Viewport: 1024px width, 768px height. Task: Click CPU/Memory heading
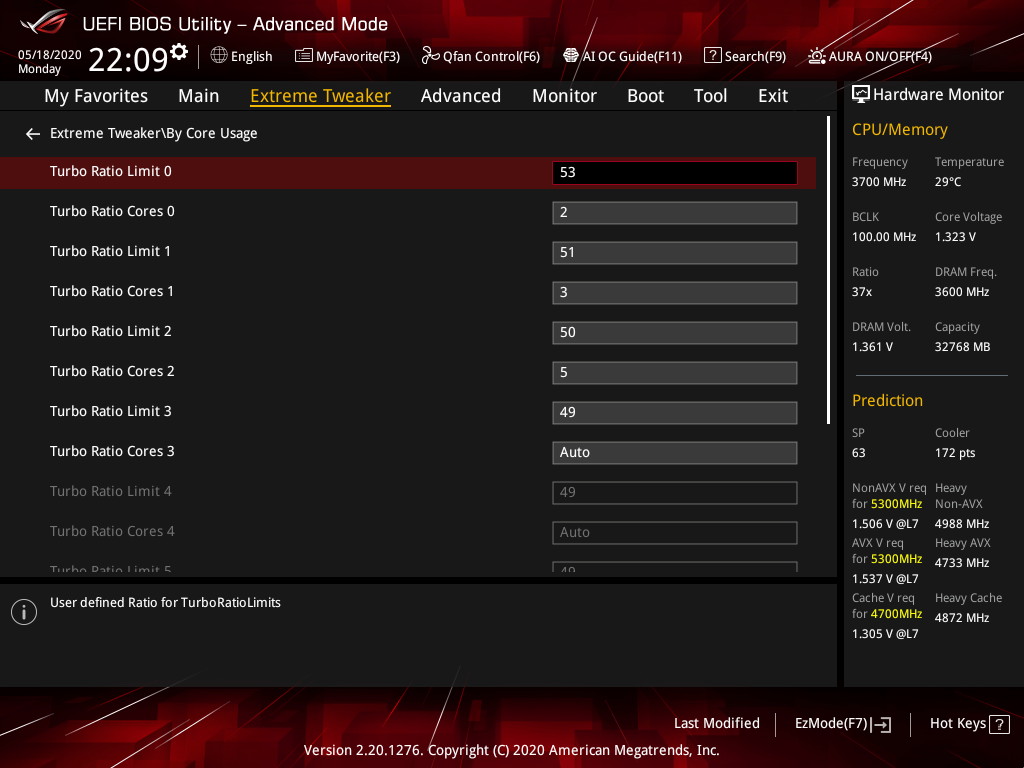pos(899,130)
